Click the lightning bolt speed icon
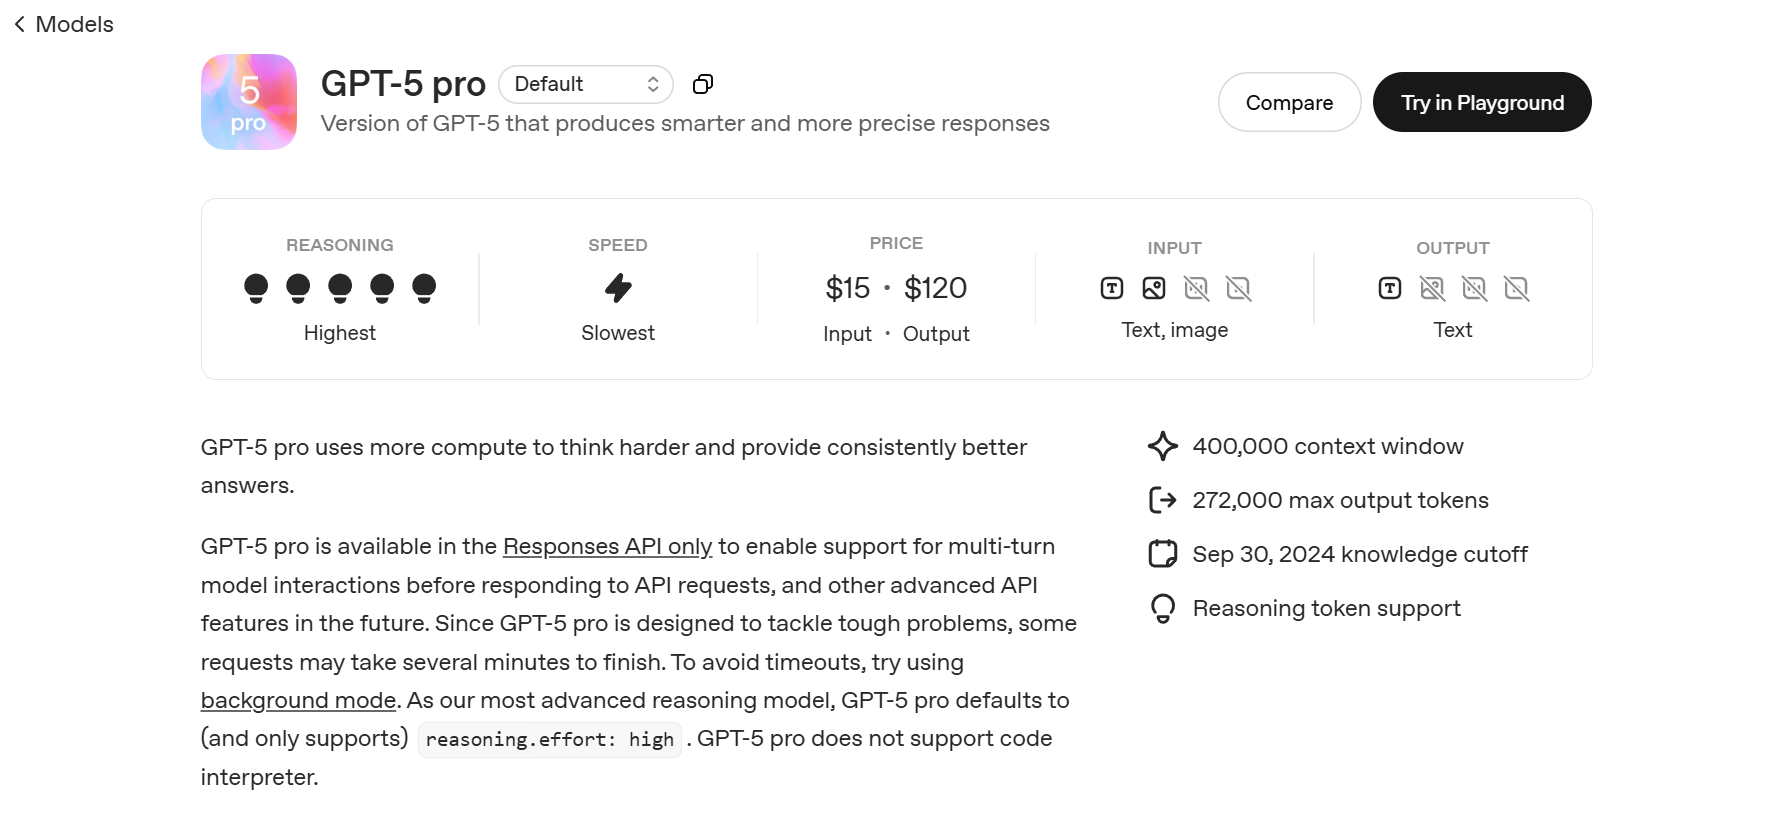 click(618, 288)
